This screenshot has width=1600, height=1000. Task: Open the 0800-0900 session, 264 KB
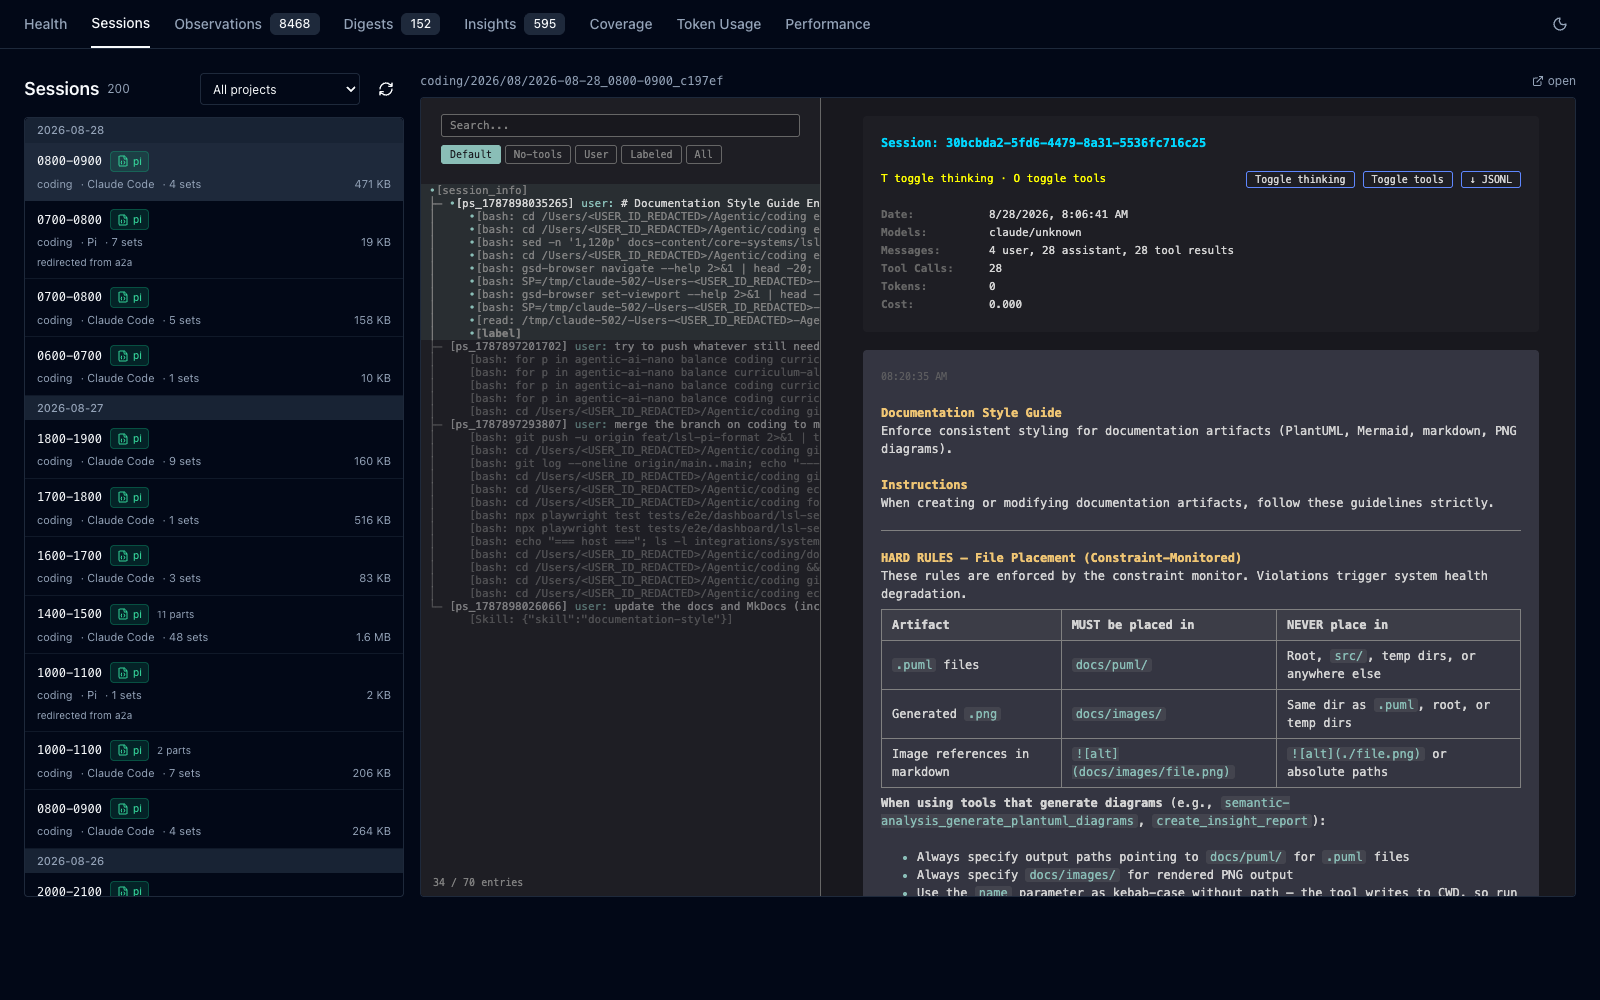pyautogui.click(x=214, y=819)
